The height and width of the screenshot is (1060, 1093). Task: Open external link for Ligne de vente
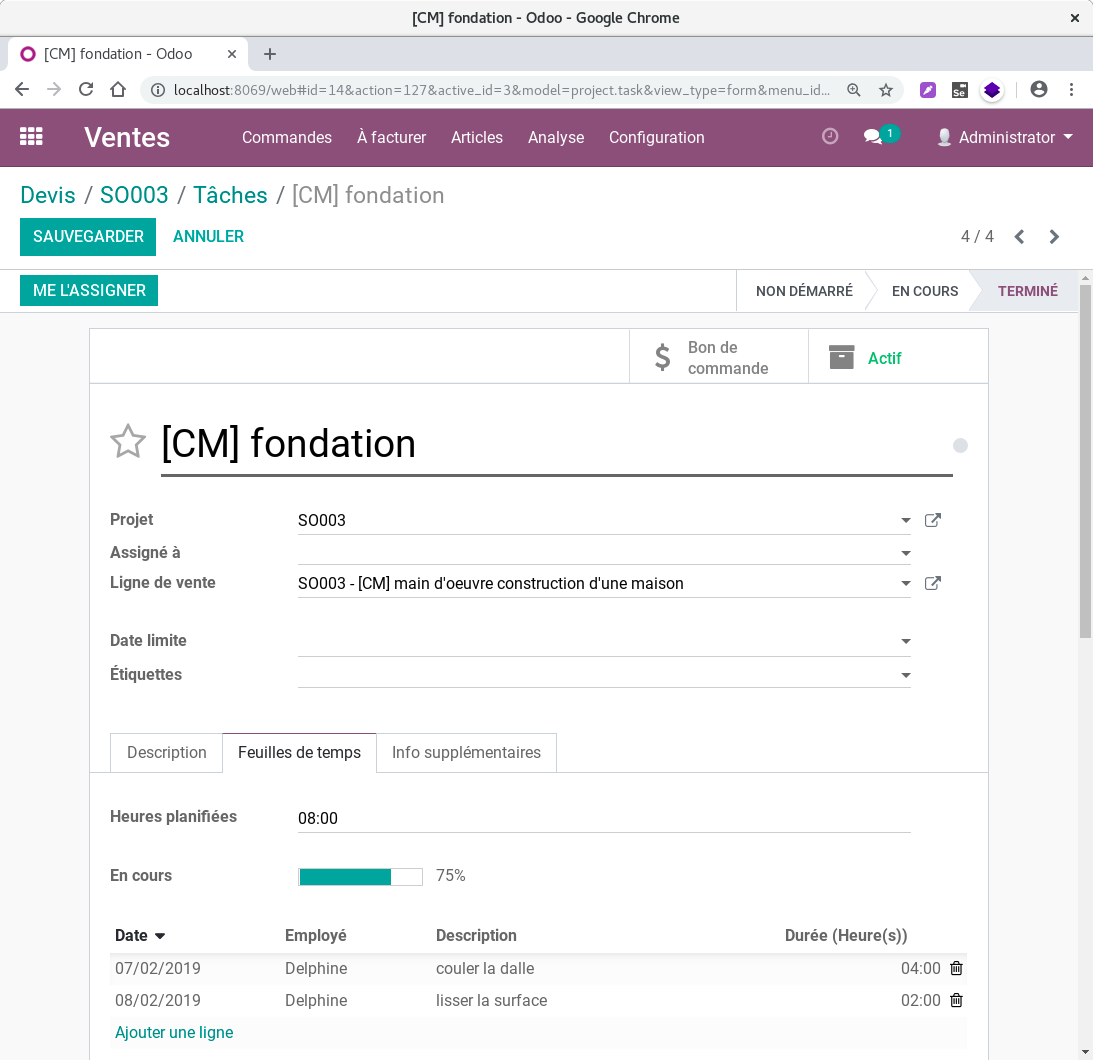pyautogui.click(x=933, y=583)
